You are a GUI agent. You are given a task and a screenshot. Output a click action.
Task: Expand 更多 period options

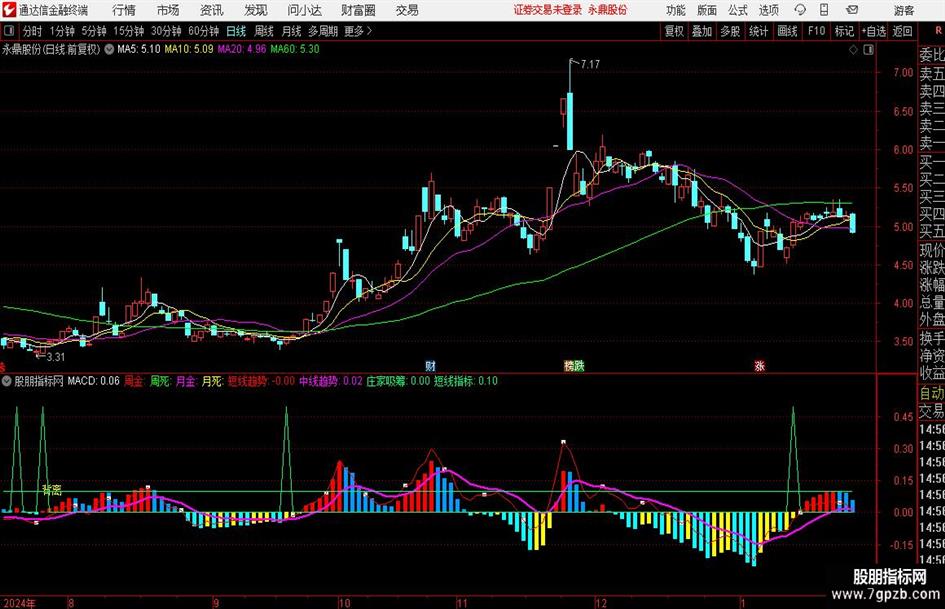(x=358, y=31)
